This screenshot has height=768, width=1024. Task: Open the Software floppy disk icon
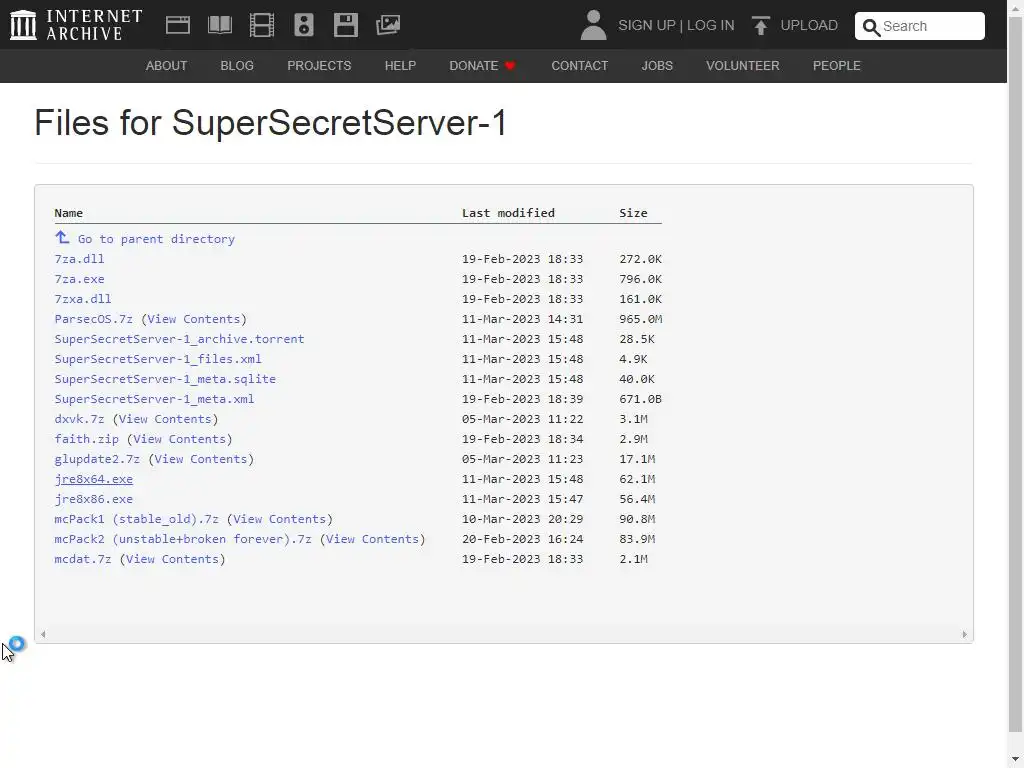[345, 25]
